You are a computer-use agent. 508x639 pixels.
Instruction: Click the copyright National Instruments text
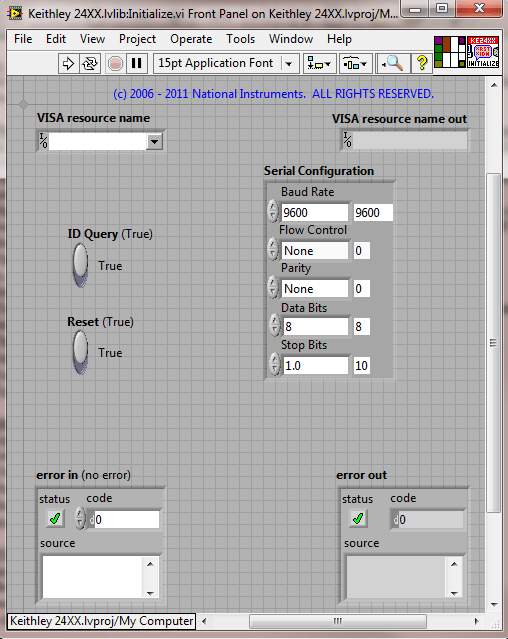(x=273, y=94)
